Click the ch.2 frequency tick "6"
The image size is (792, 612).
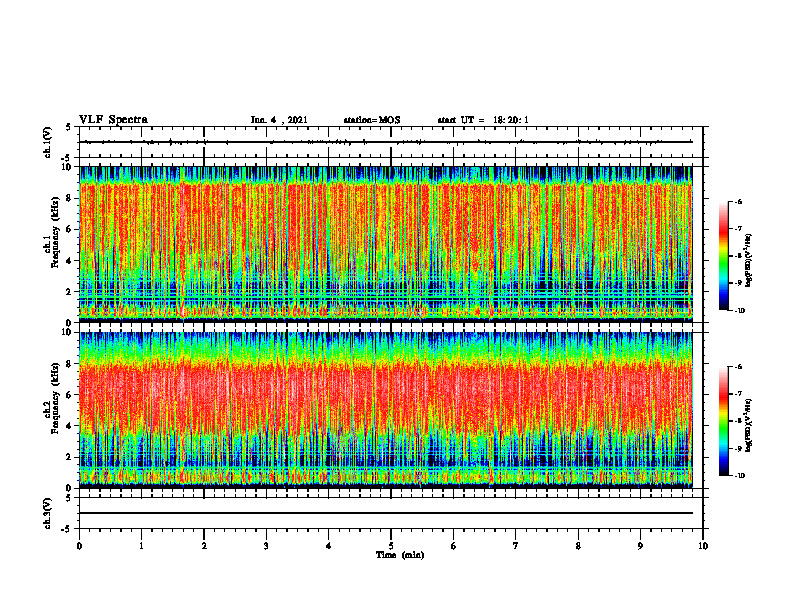pyautogui.click(x=70, y=395)
